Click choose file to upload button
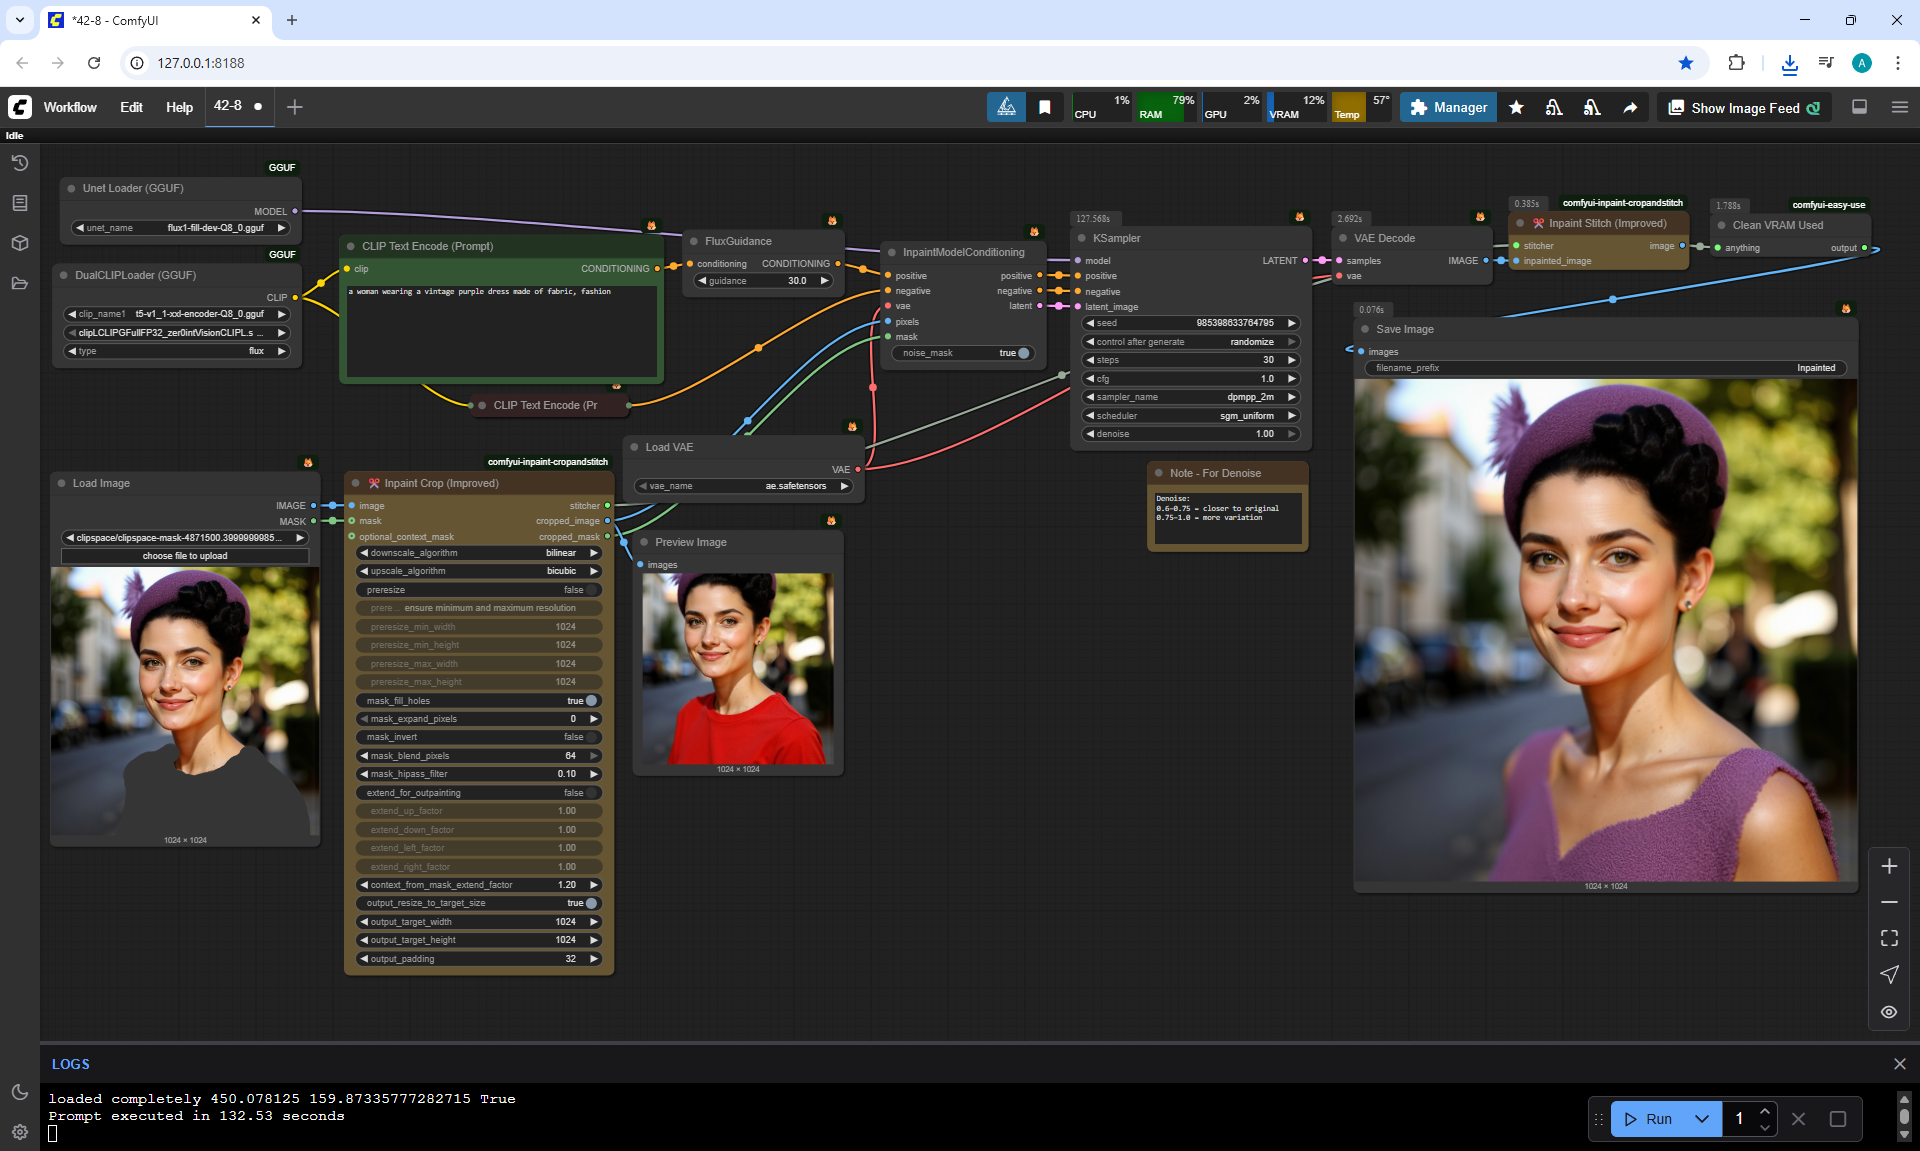 (185, 556)
